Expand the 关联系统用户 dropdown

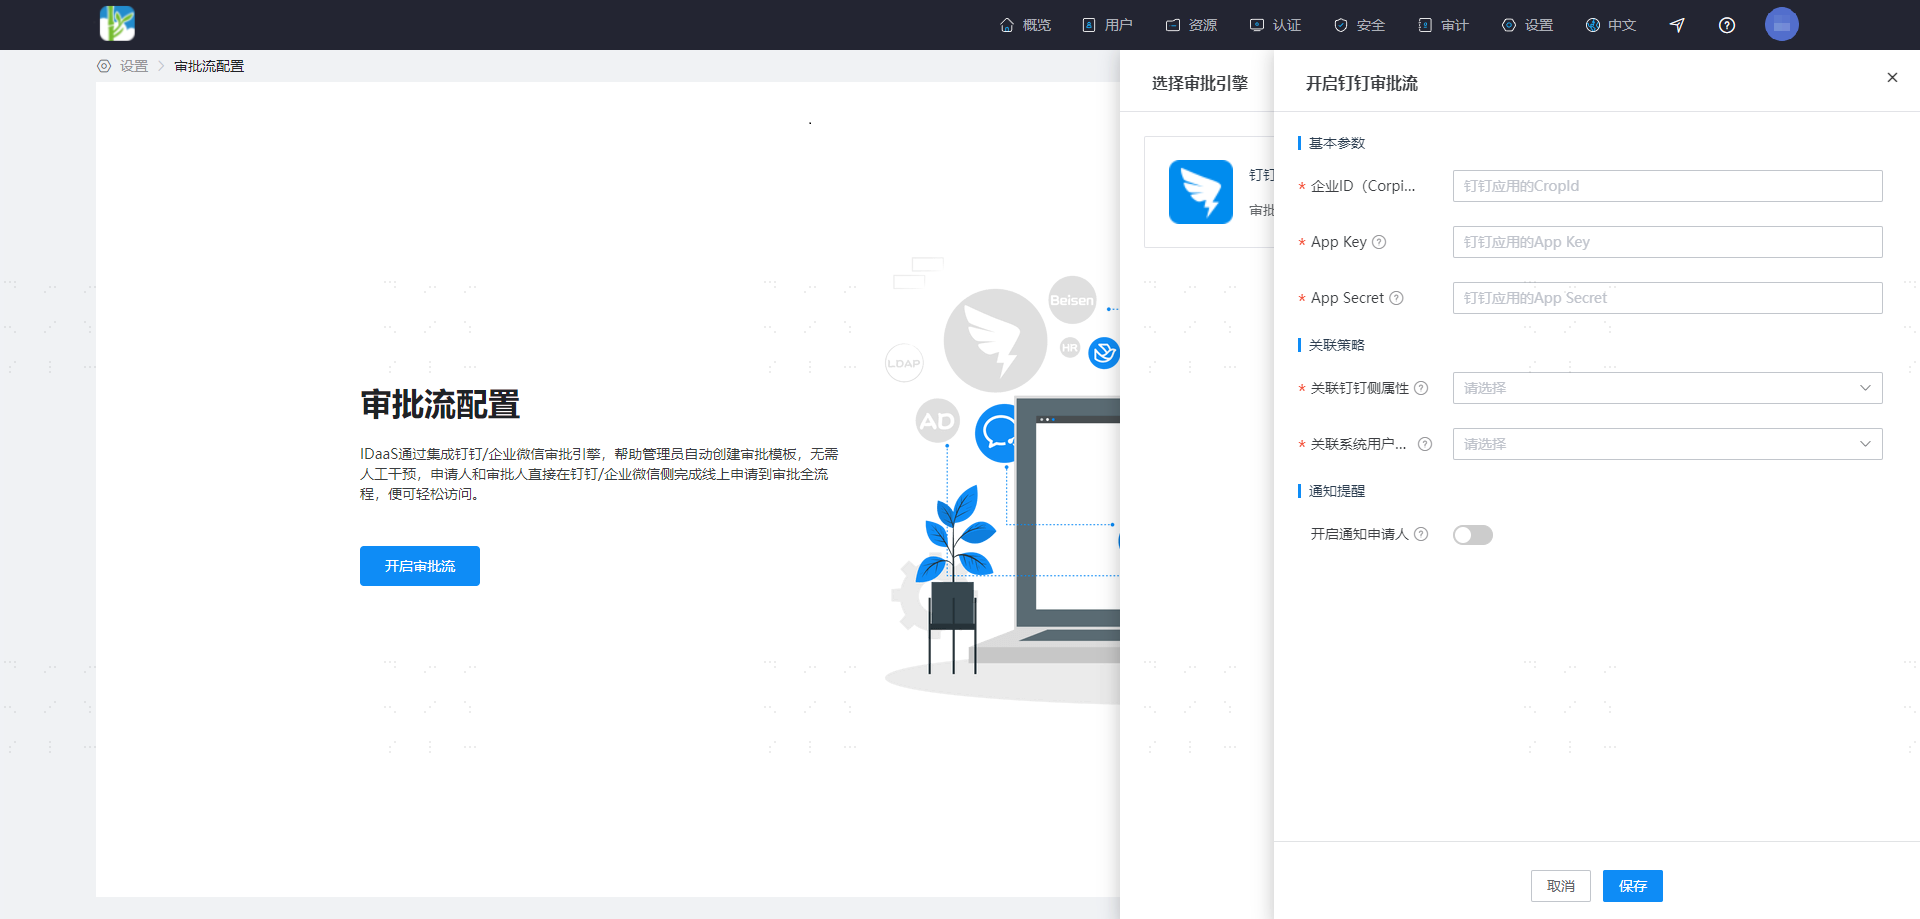(1668, 444)
